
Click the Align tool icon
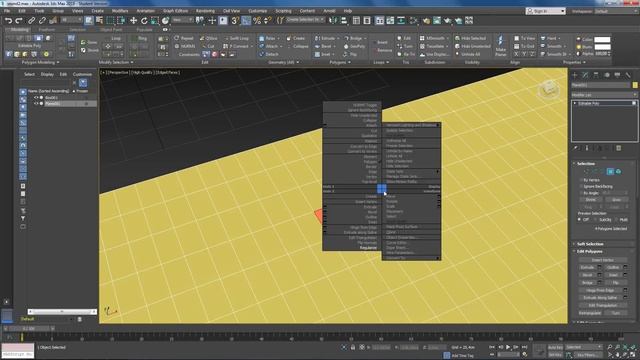[344, 20]
